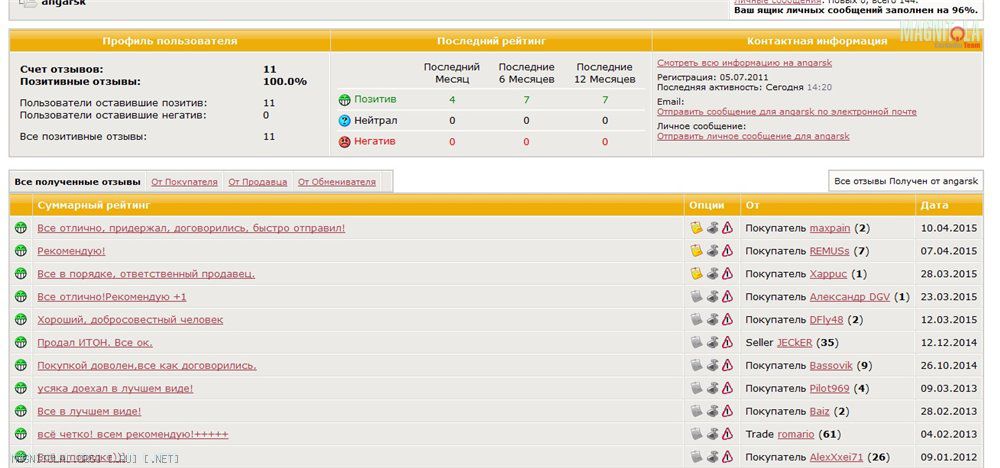The image size is (1000, 468).
Task: Switch to the 'От Покупателя' tab
Action: click(x=184, y=182)
